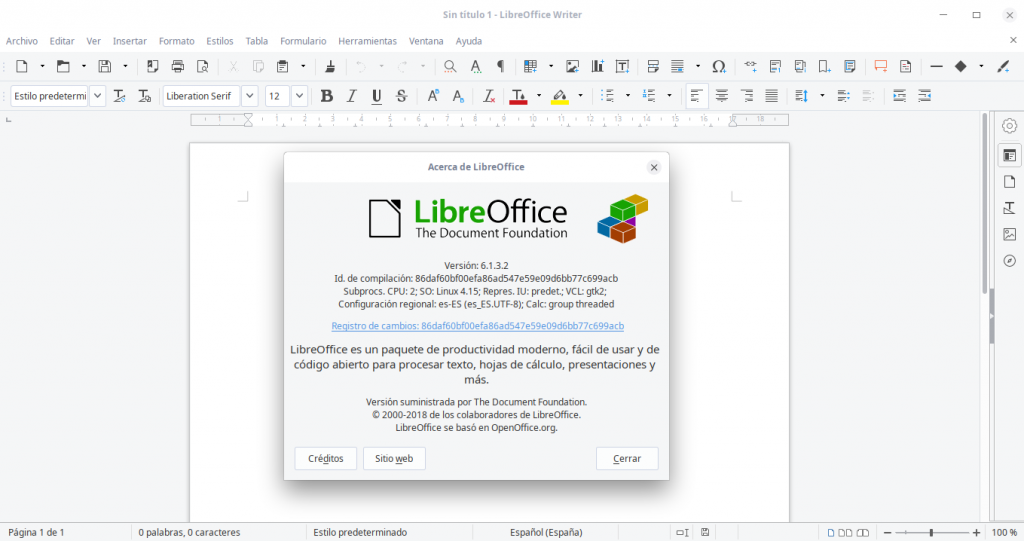
Task: Click the Cerrar button in dialog
Action: coord(627,459)
